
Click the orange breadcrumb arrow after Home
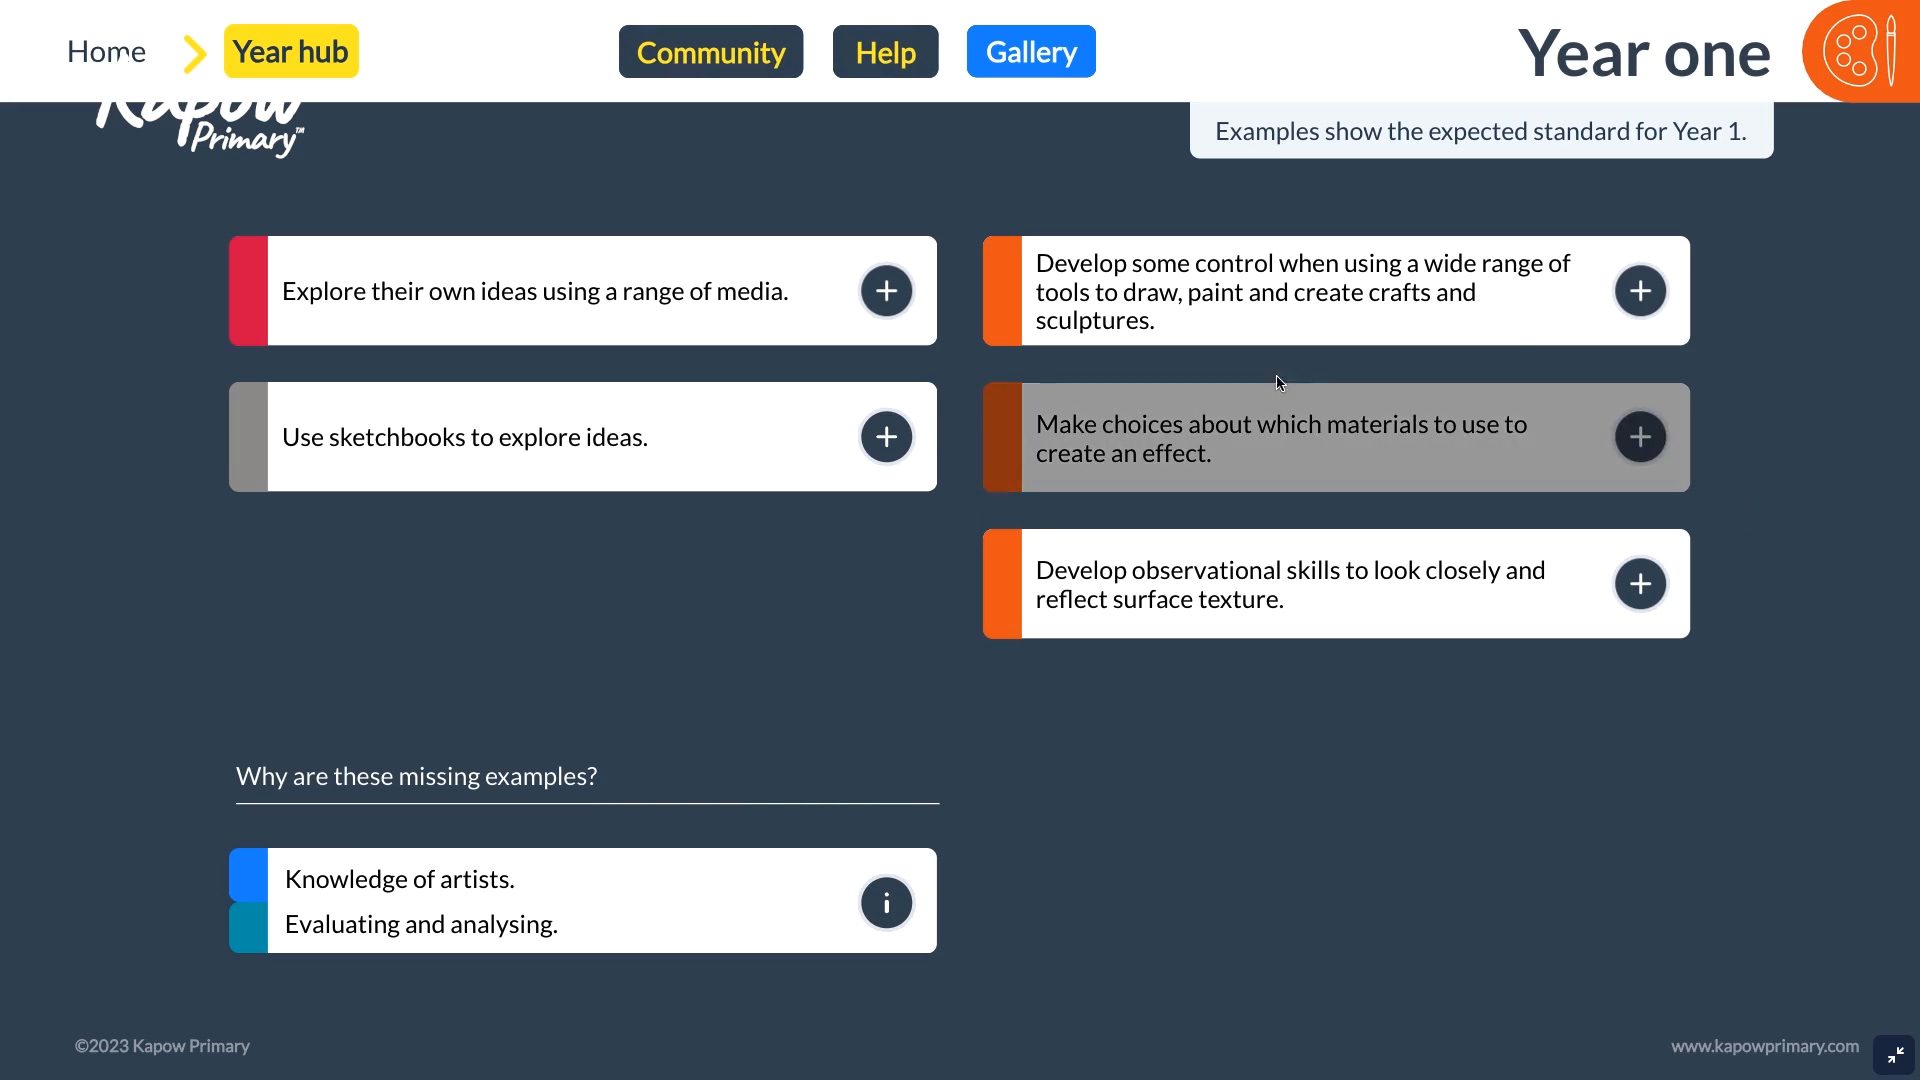tap(192, 51)
